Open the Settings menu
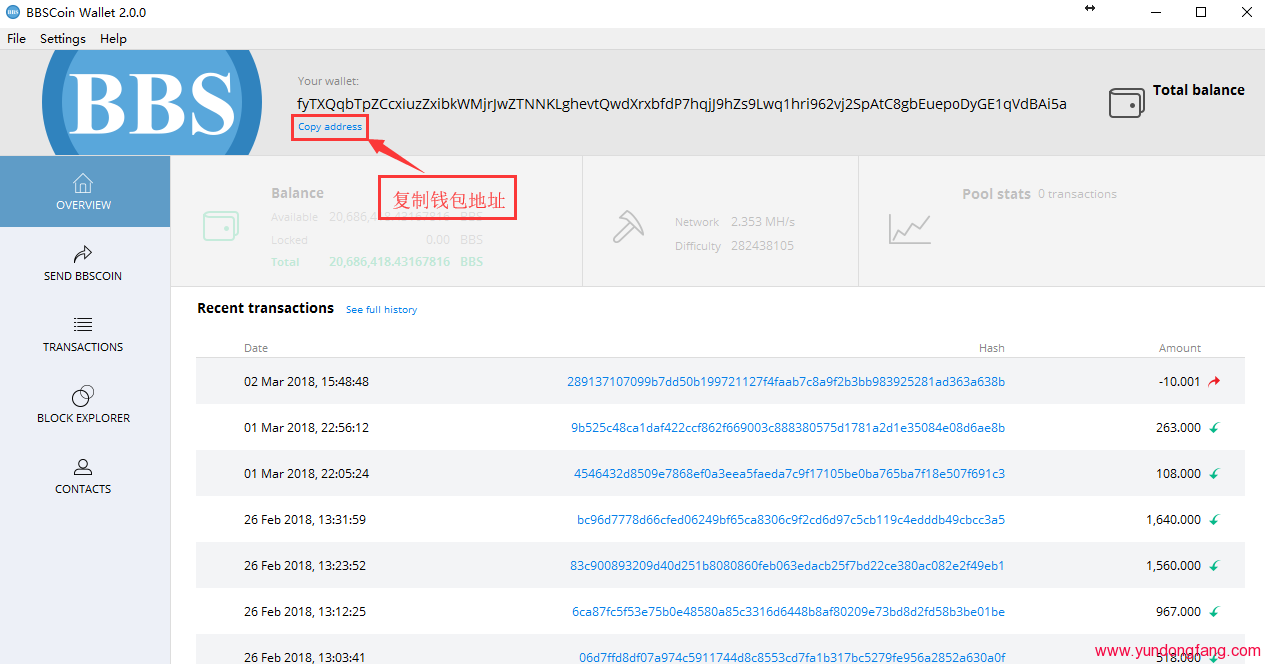The height and width of the screenshot is (664, 1265). (63, 39)
